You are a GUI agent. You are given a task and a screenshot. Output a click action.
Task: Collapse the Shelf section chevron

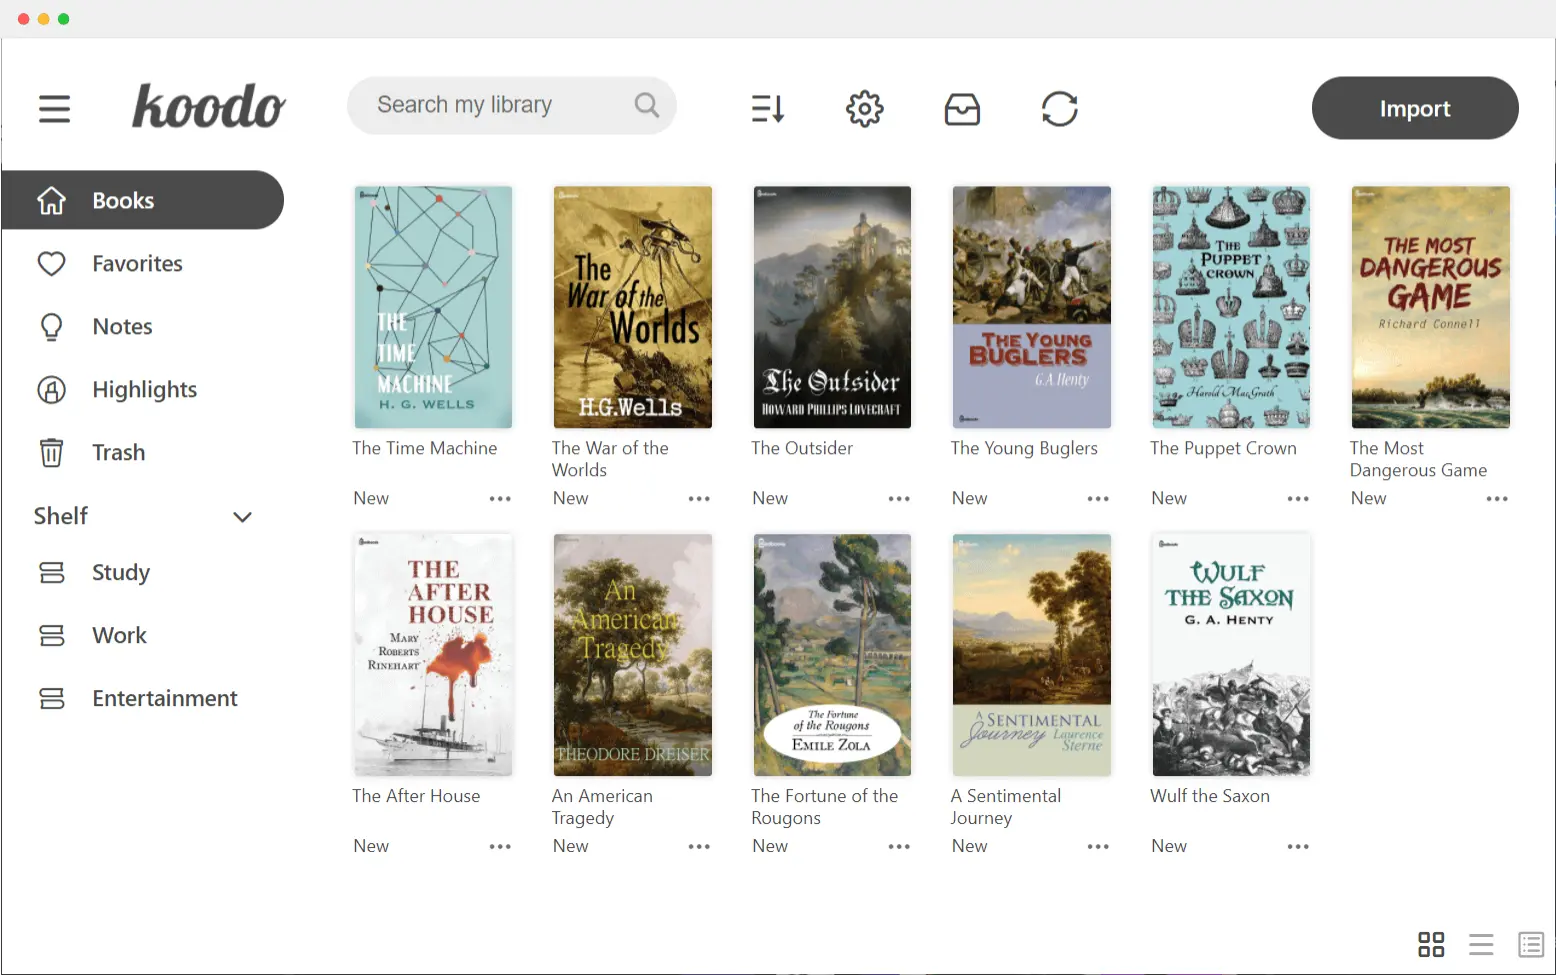coord(242,517)
